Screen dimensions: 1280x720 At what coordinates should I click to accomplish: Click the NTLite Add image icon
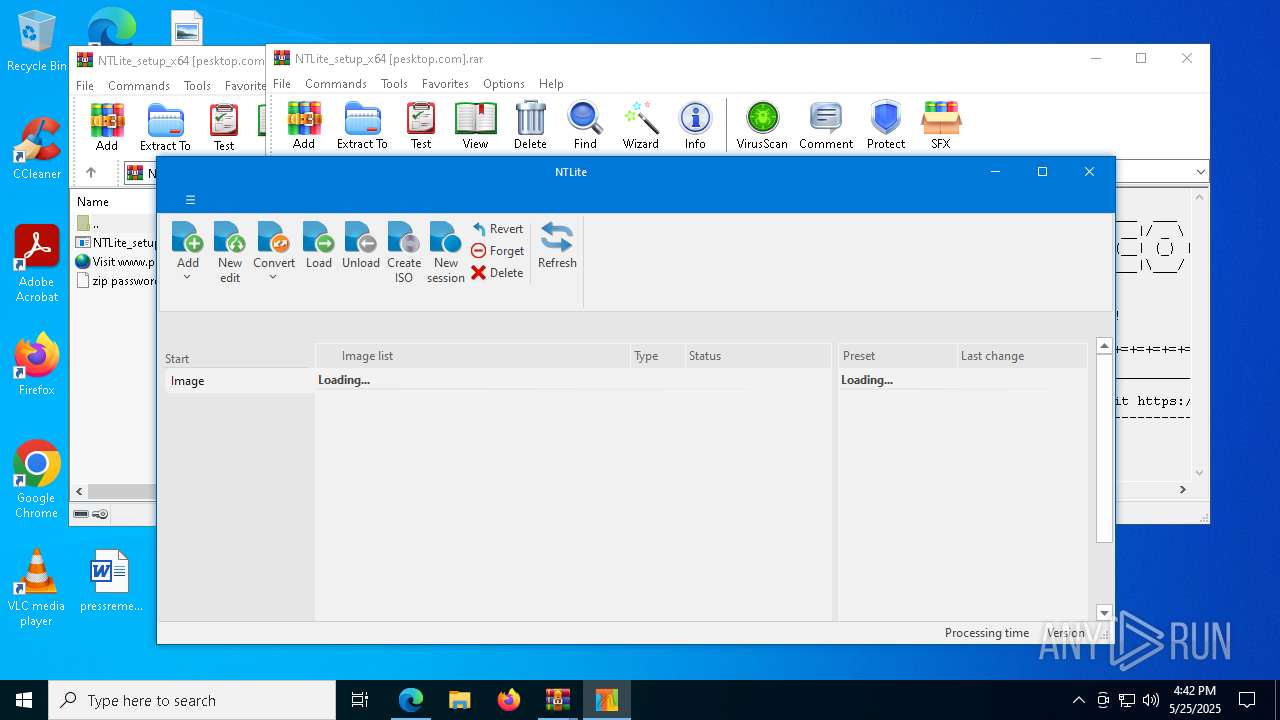point(188,238)
